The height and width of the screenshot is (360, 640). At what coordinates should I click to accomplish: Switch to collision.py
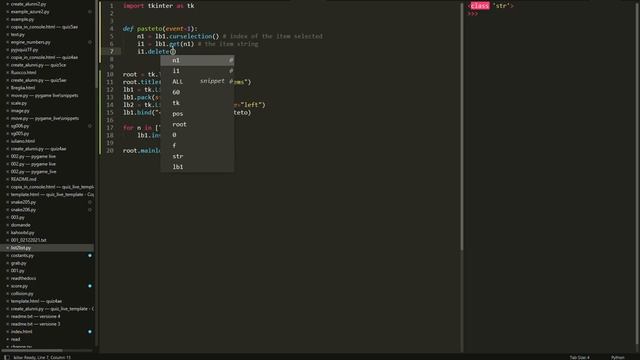click(x=22, y=293)
